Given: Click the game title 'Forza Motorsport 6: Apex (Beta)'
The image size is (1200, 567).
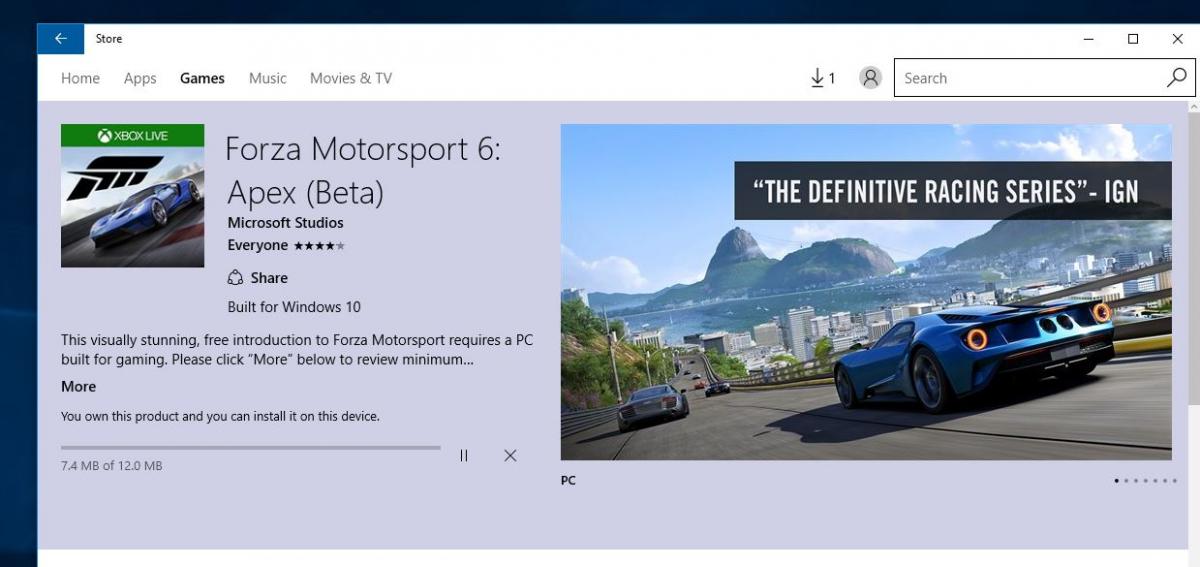Looking at the screenshot, I should (363, 169).
